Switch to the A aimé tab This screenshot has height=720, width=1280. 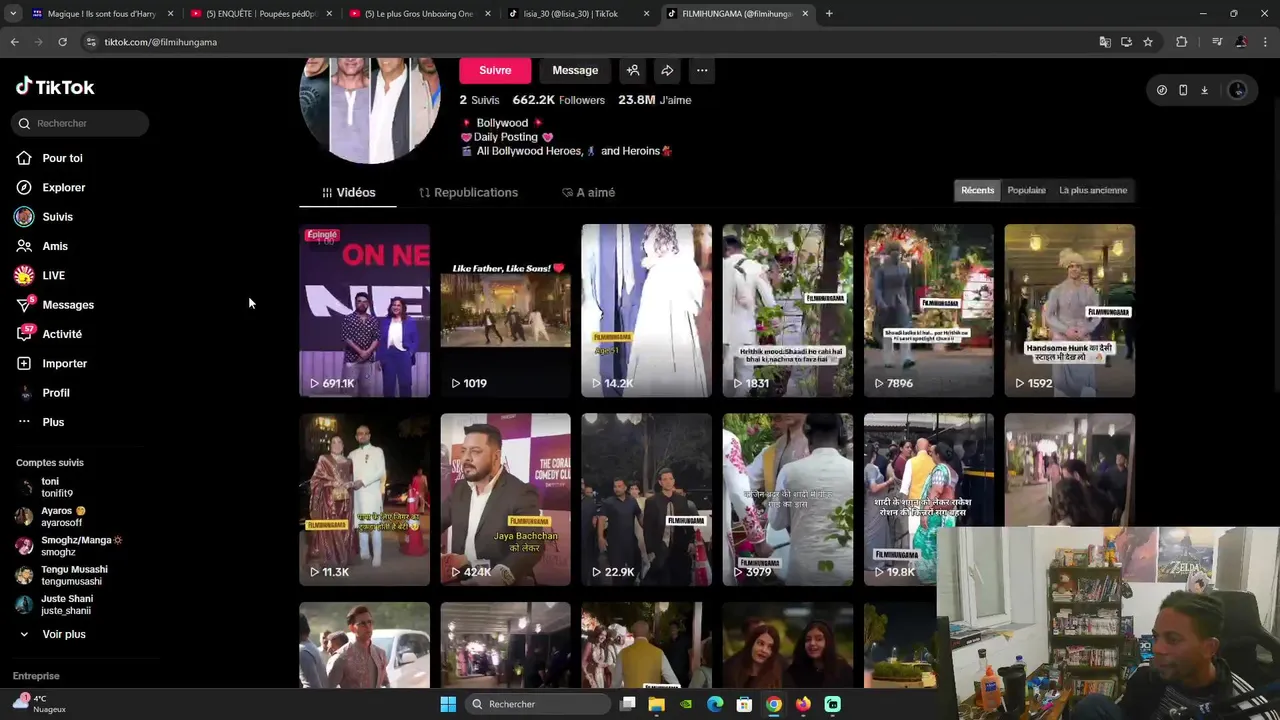[588, 192]
